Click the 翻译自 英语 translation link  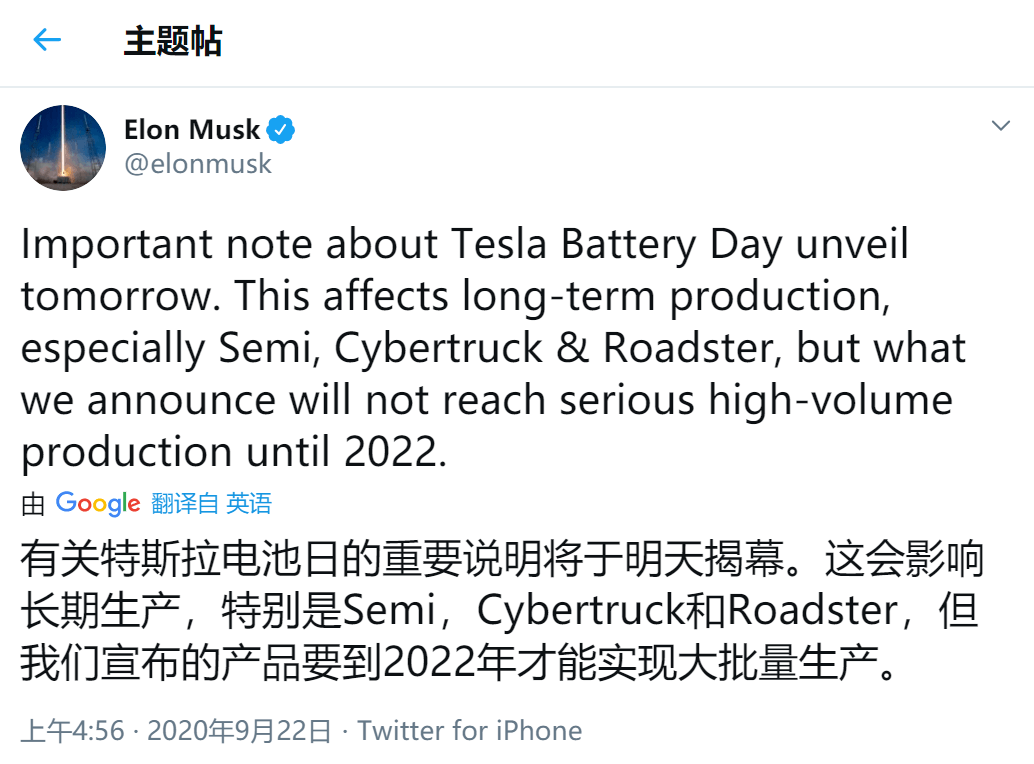point(212,504)
